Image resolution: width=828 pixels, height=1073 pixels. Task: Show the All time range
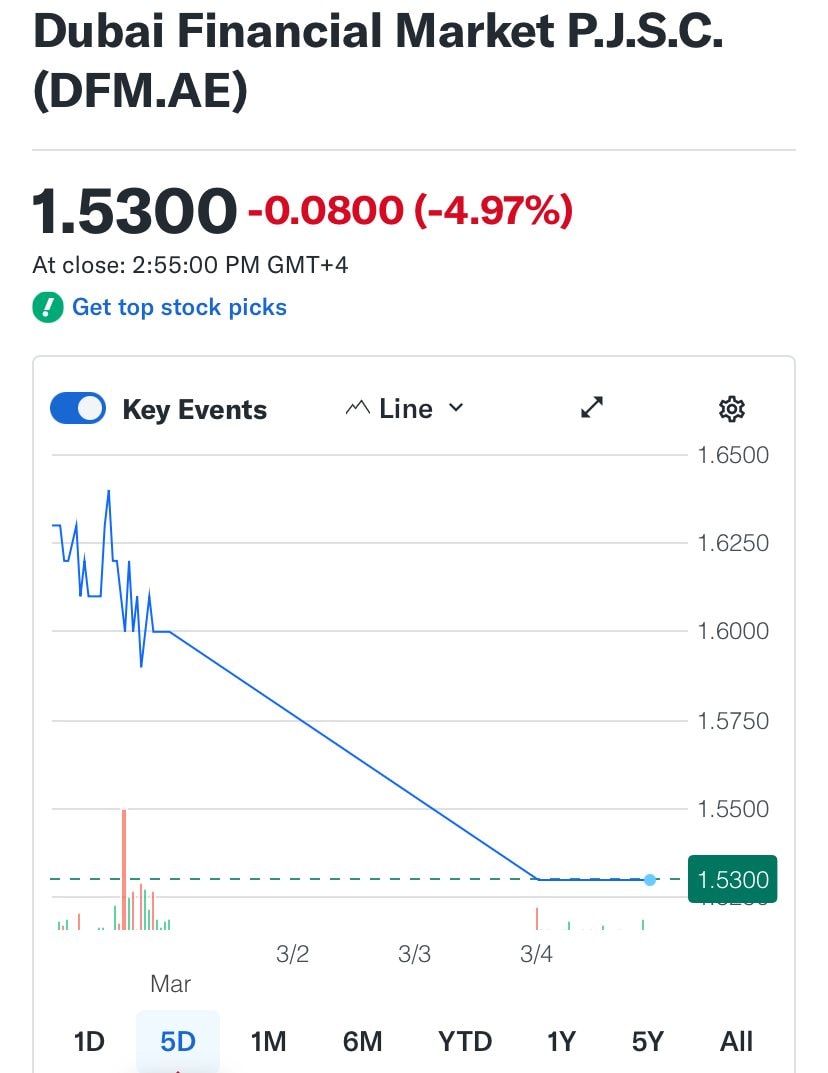click(x=736, y=1041)
